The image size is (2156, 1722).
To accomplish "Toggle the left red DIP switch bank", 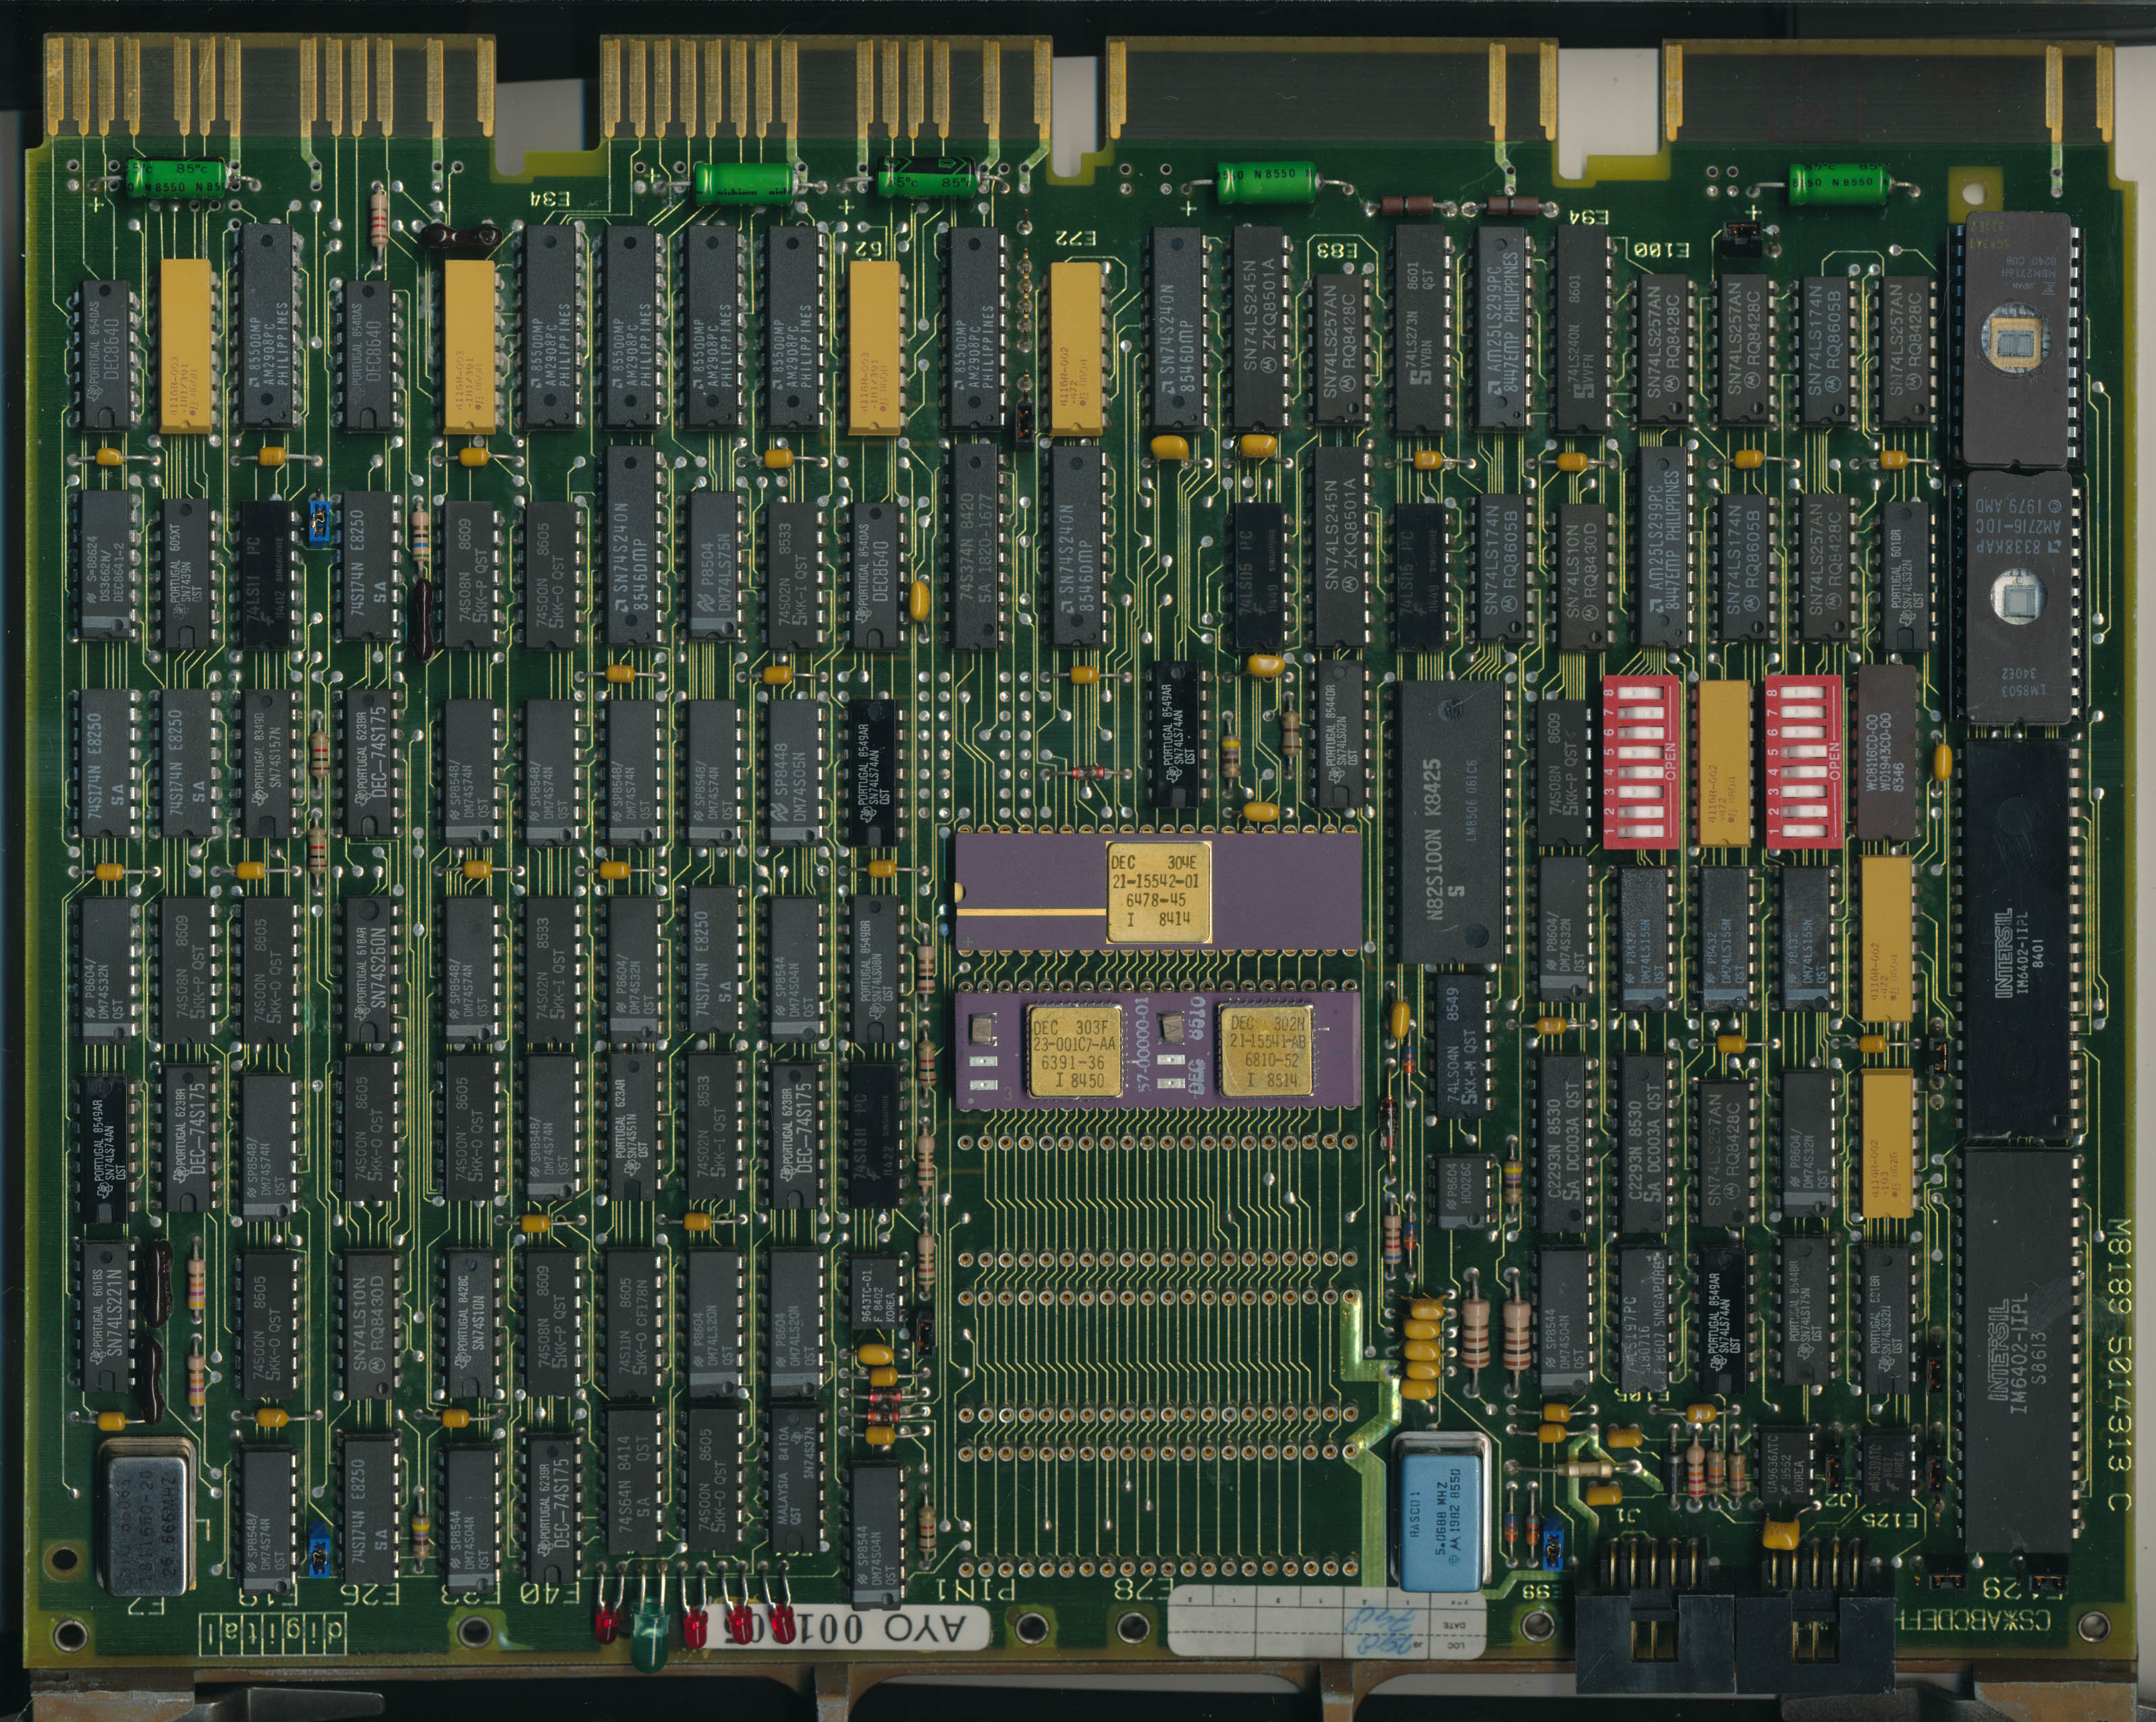I will [1641, 763].
